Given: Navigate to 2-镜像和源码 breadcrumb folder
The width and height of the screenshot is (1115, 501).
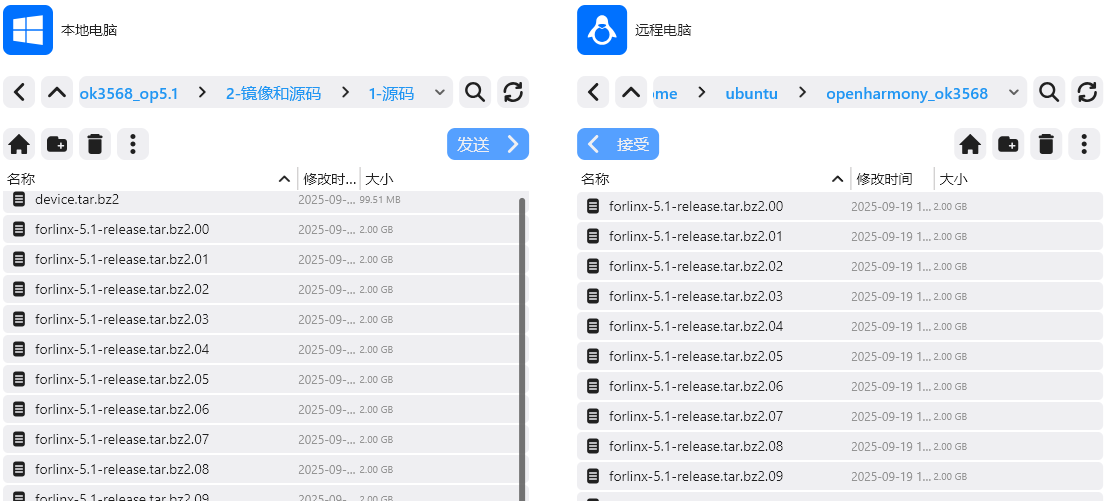Looking at the screenshot, I should click(x=273, y=93).
